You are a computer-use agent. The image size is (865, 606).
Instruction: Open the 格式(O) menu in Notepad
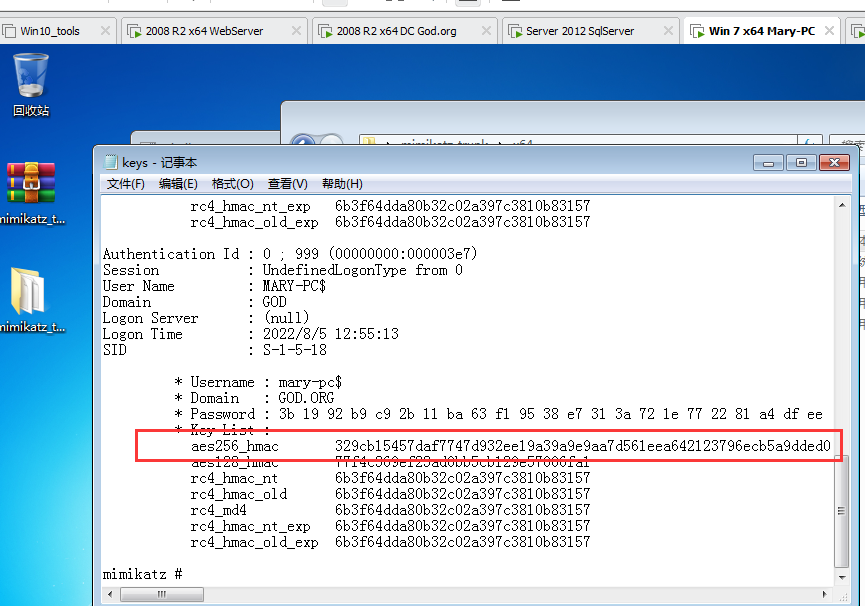232,184
